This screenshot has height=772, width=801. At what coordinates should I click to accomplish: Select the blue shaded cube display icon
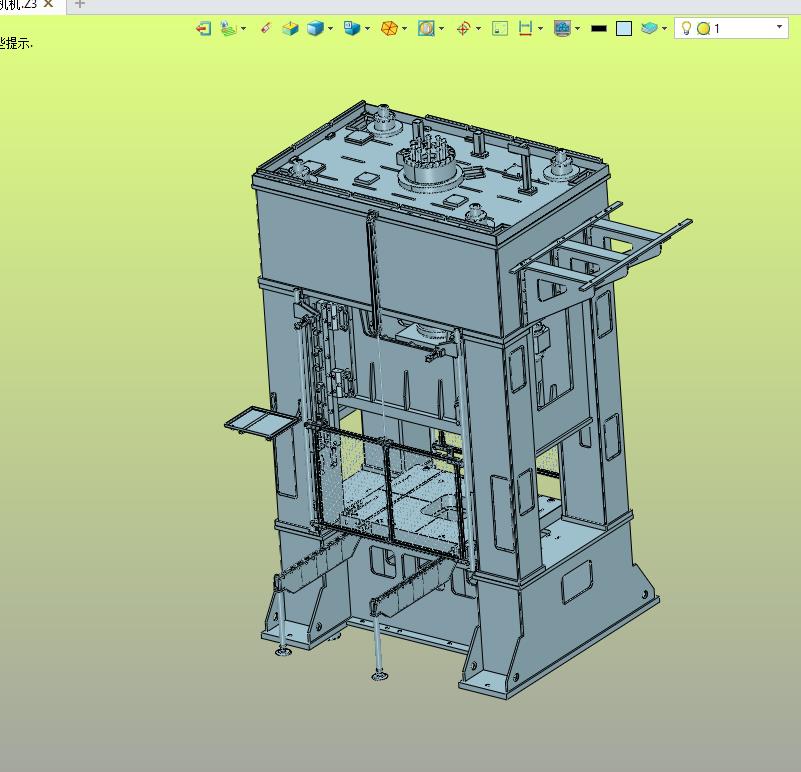pos(315,28)
